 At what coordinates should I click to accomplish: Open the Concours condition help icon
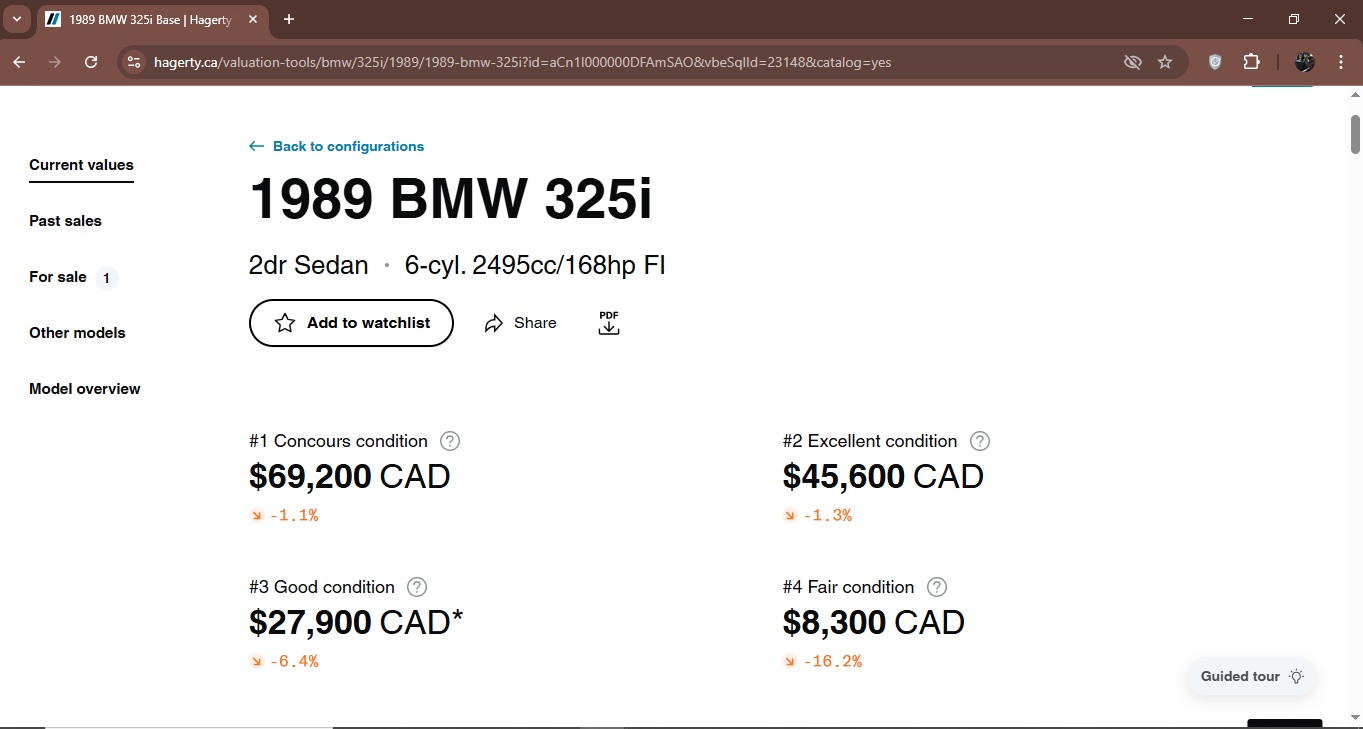450,441
